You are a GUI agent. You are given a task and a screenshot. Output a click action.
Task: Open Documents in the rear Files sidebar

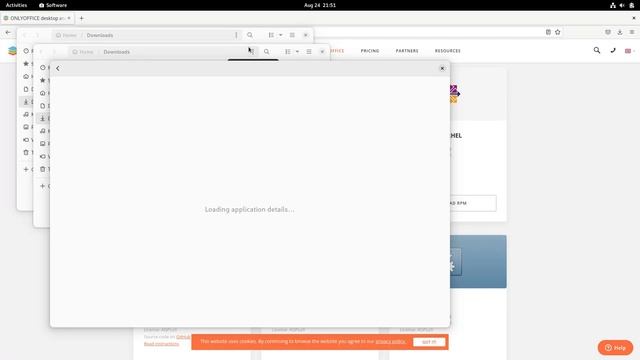point(26,89)
